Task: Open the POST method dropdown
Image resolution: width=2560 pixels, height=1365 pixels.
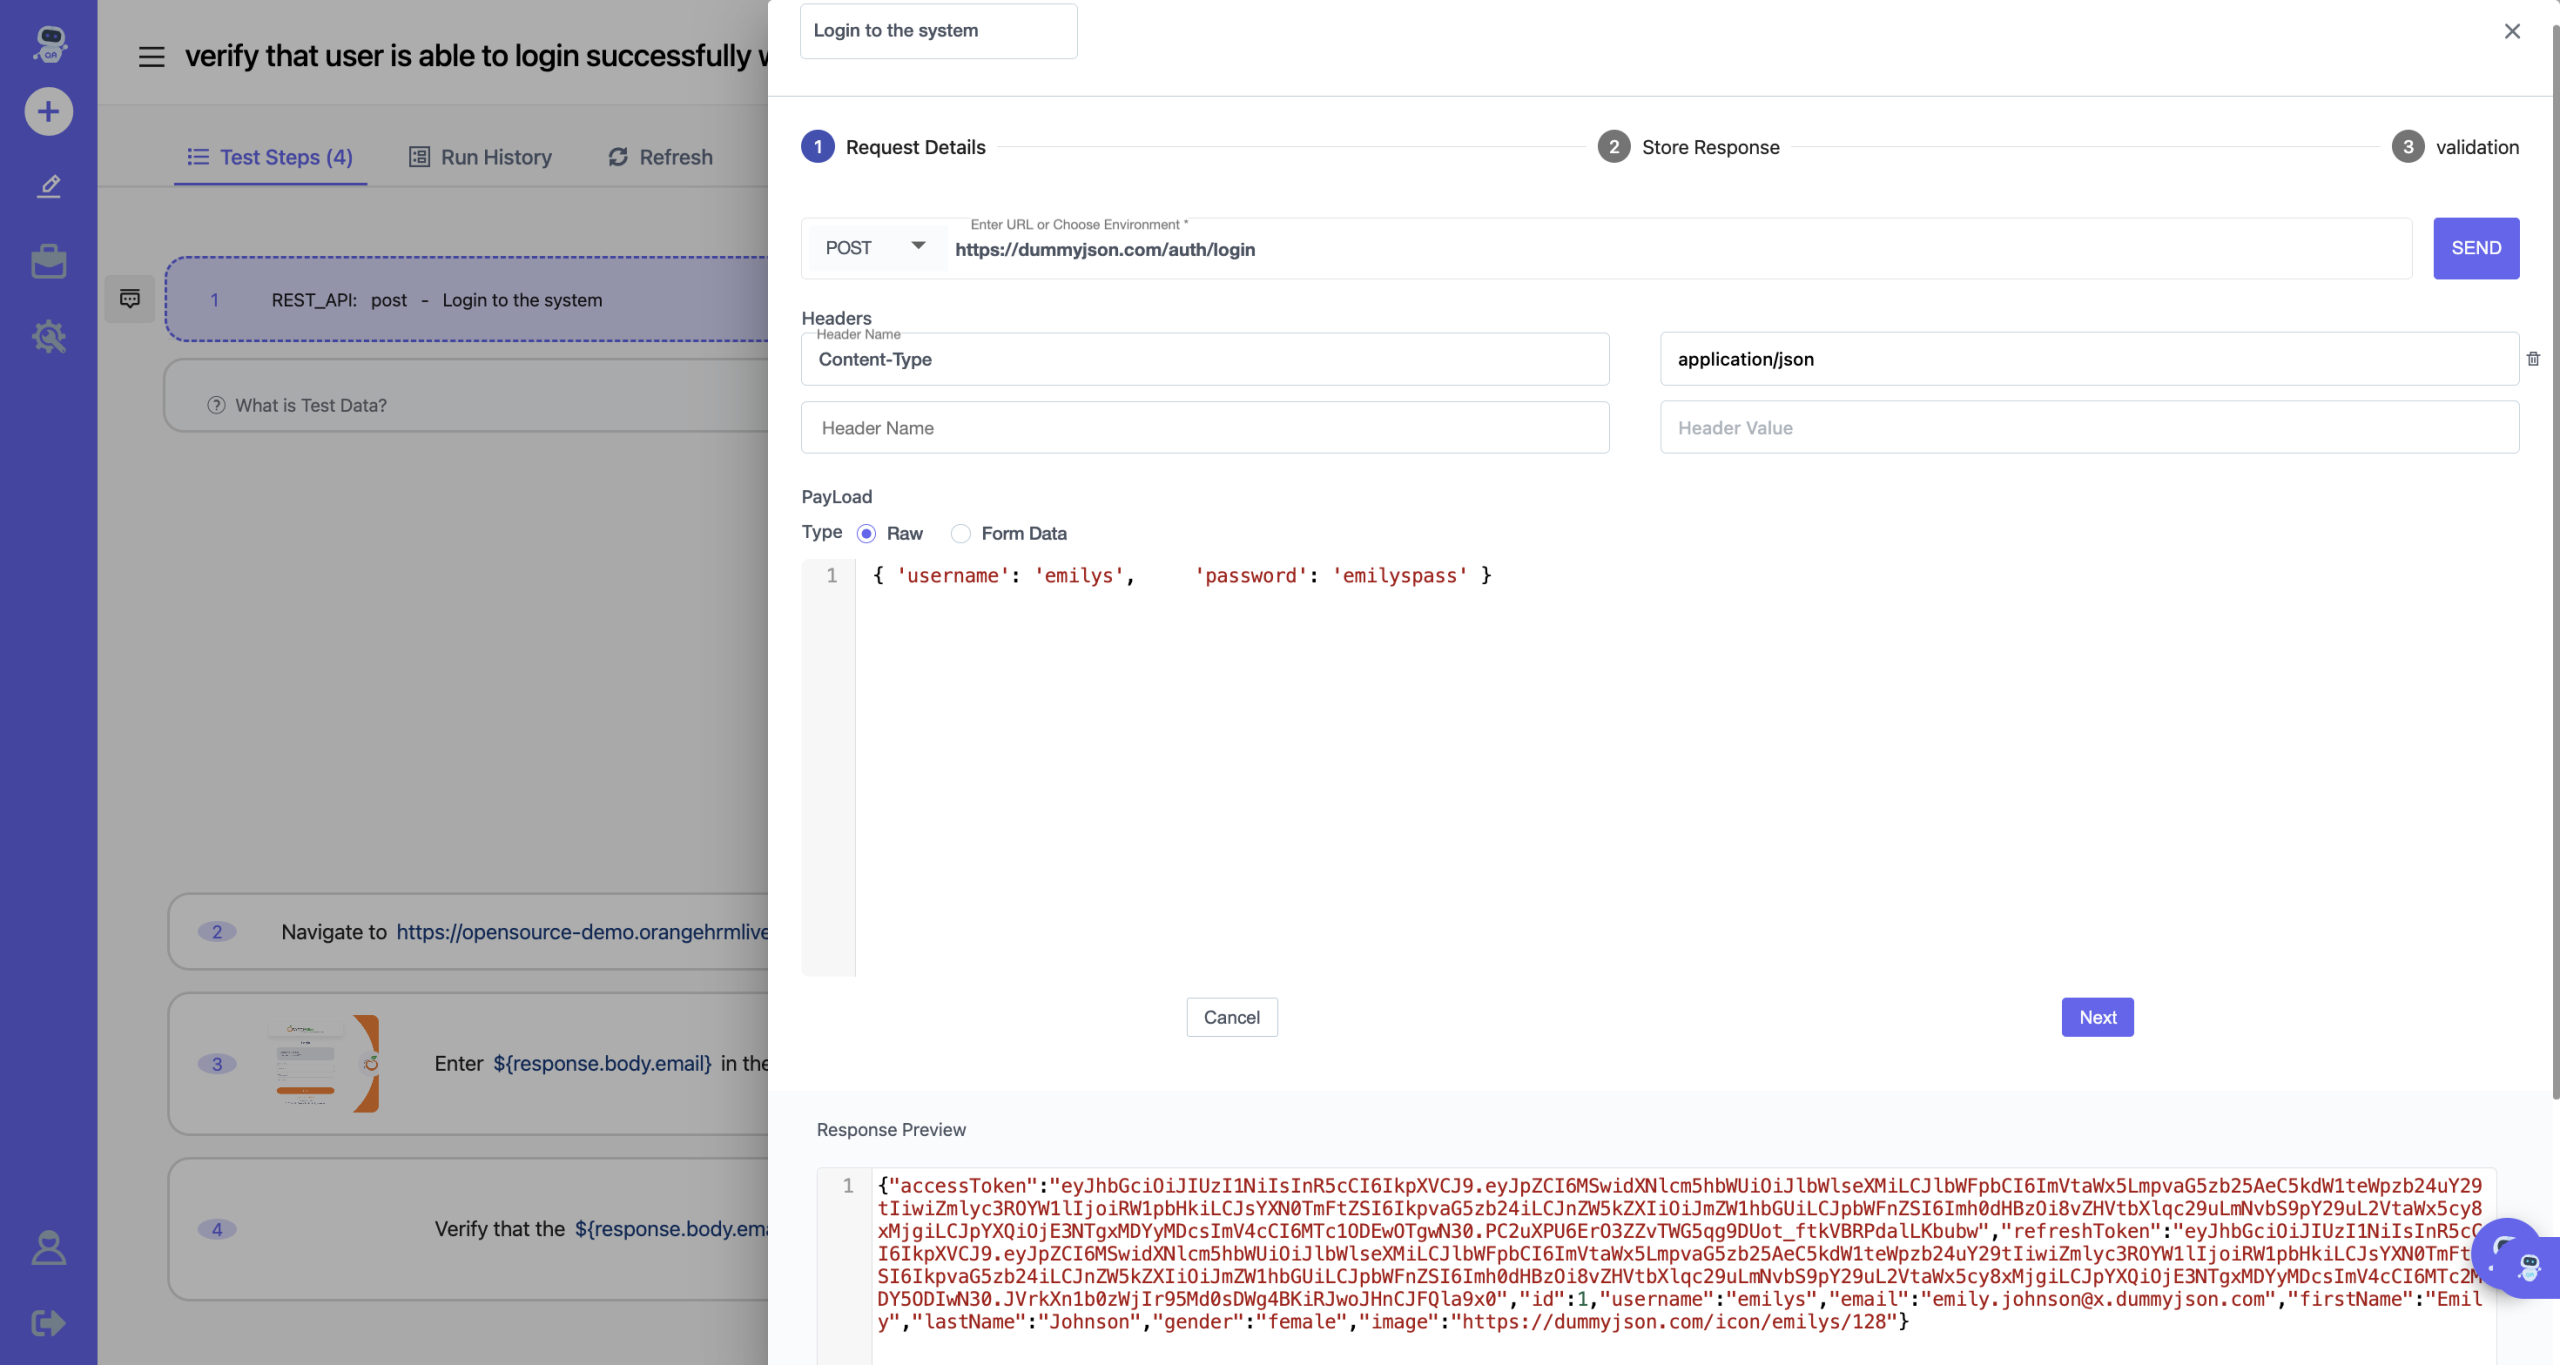Action: (x=875, y=247)
